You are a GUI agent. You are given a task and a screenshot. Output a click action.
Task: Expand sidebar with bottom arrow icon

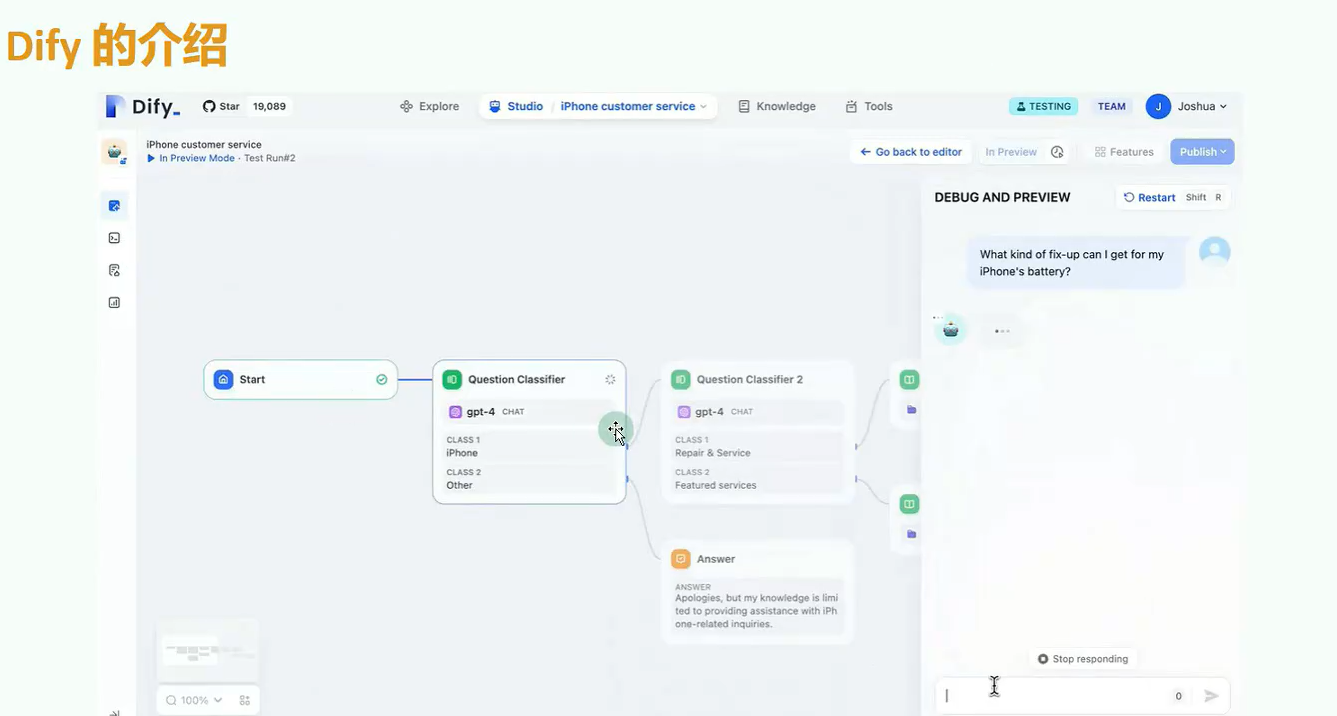[114, 712]
